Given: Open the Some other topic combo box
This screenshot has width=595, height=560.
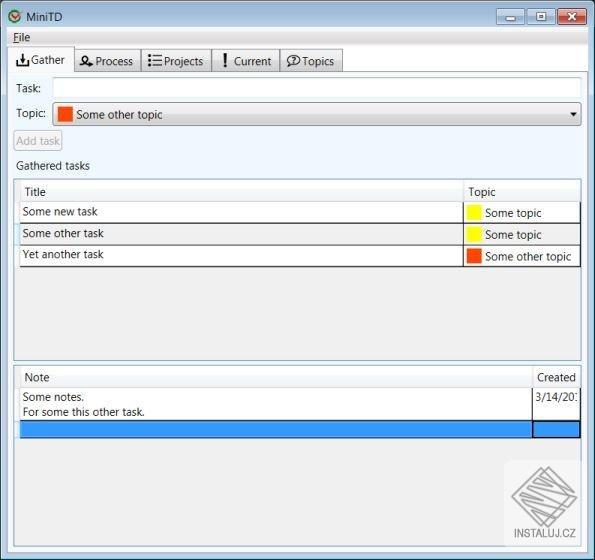Looking at the screenshot, I should (316, 114).
